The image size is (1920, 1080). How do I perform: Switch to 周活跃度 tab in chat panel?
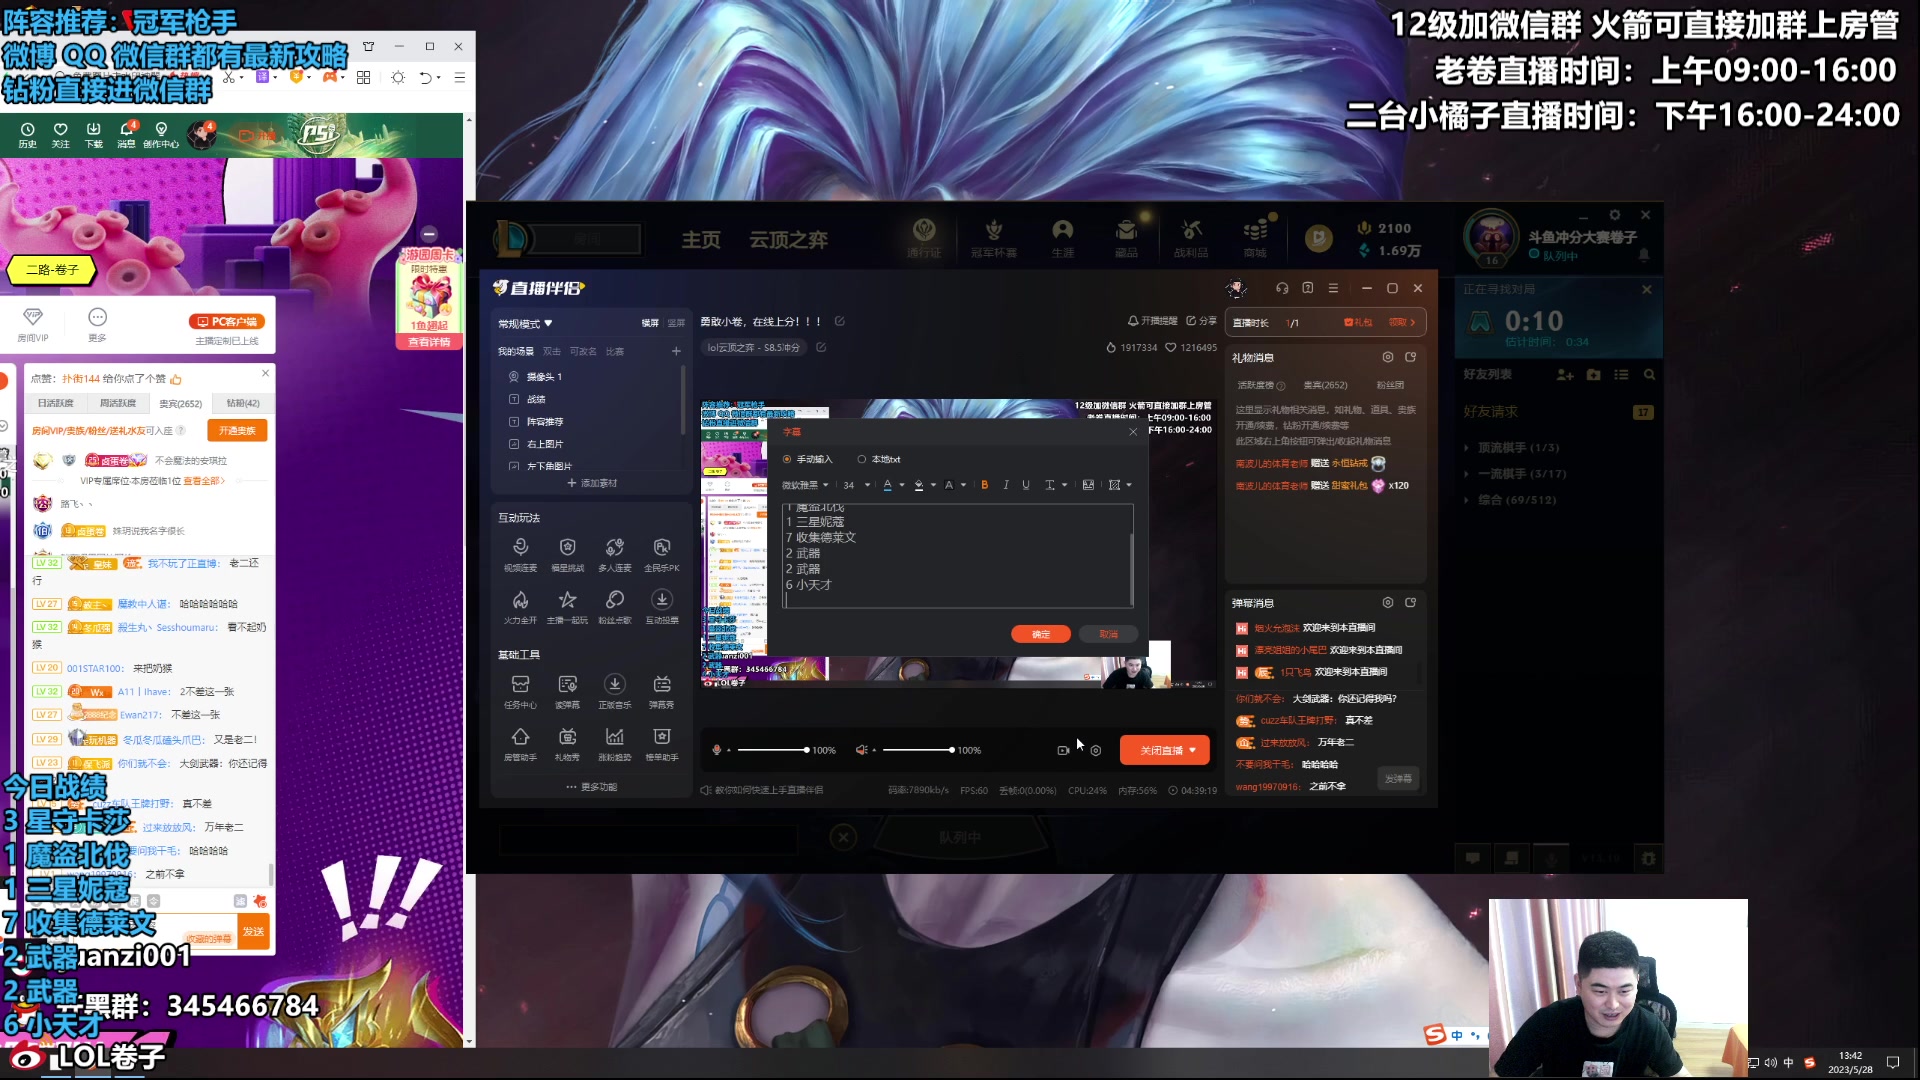118,403
